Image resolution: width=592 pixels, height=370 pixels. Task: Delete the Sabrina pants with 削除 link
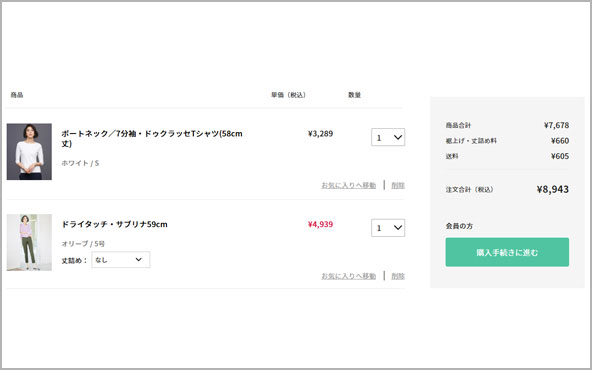point(398,276)
